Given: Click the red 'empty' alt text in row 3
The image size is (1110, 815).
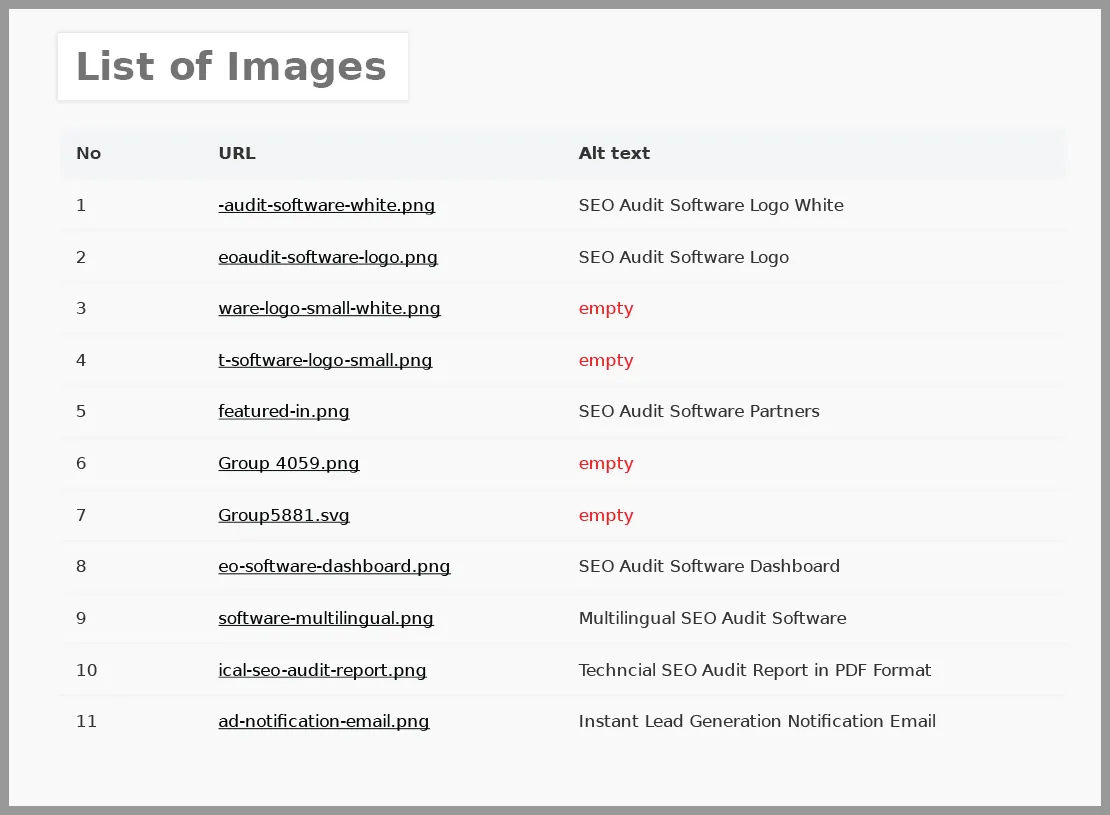Looking at the screenshot, I should [606, 309].
